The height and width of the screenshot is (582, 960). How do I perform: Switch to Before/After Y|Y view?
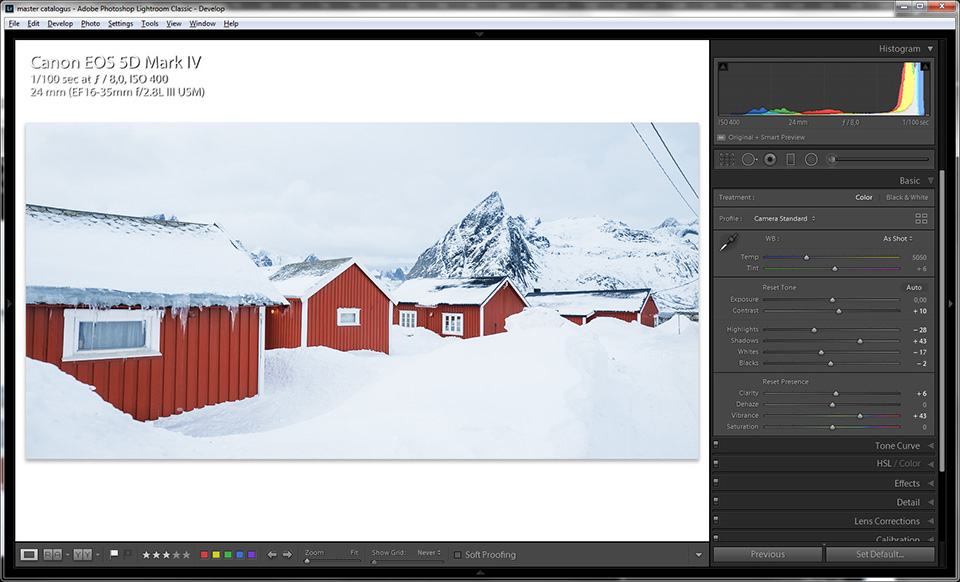(x=83, y=554)
